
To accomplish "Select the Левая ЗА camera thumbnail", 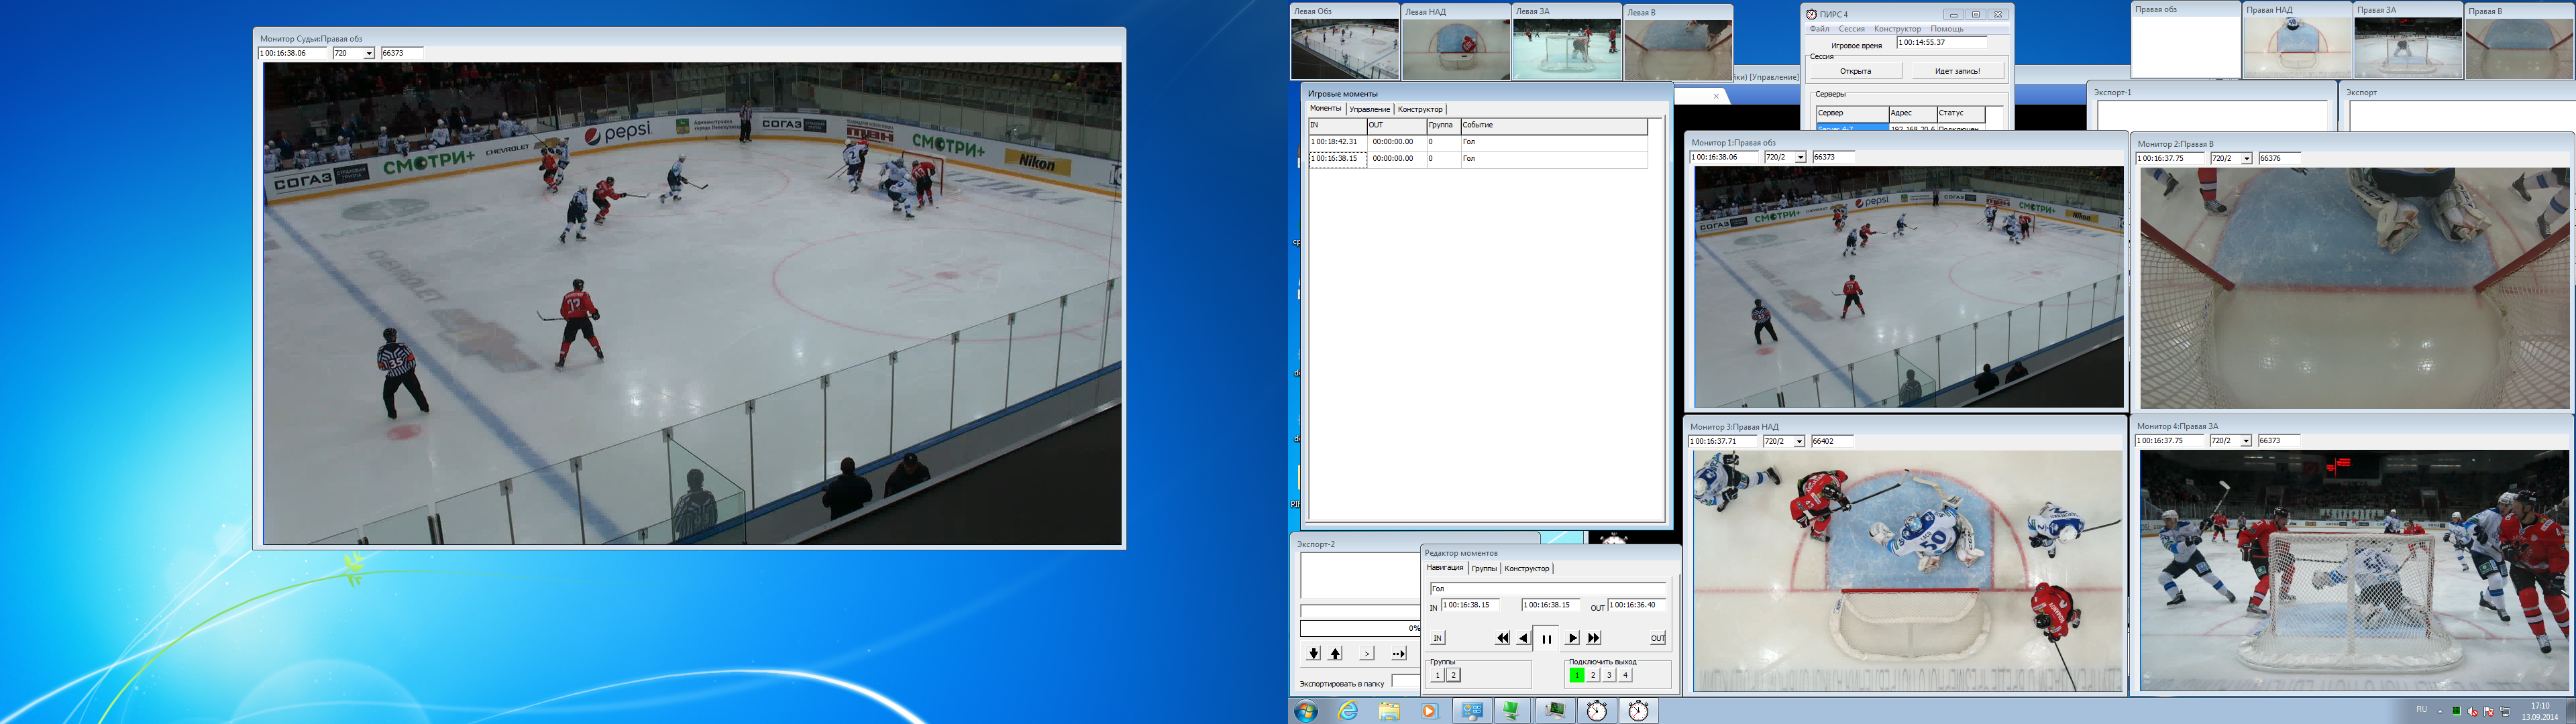I will click(1566, 42).
